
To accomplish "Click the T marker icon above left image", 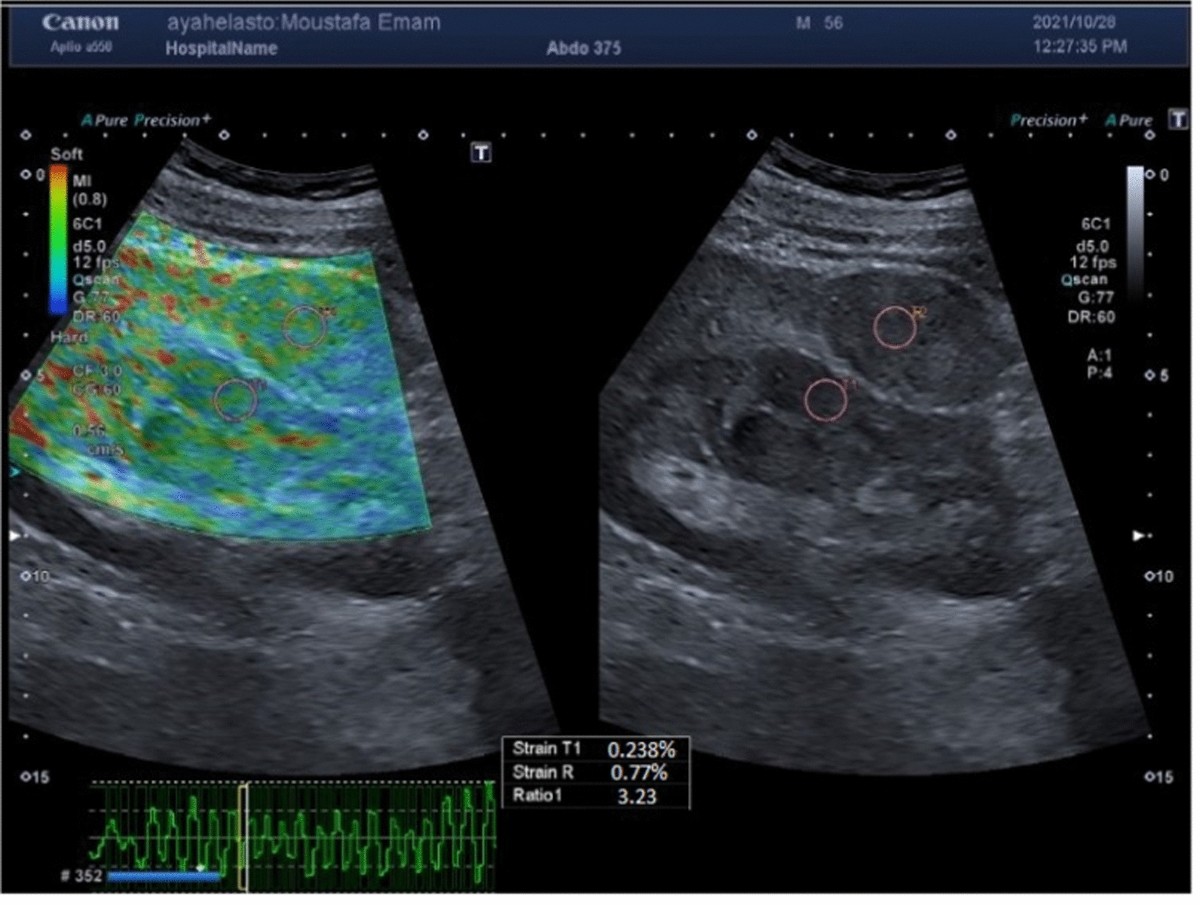I will [482, 152].
